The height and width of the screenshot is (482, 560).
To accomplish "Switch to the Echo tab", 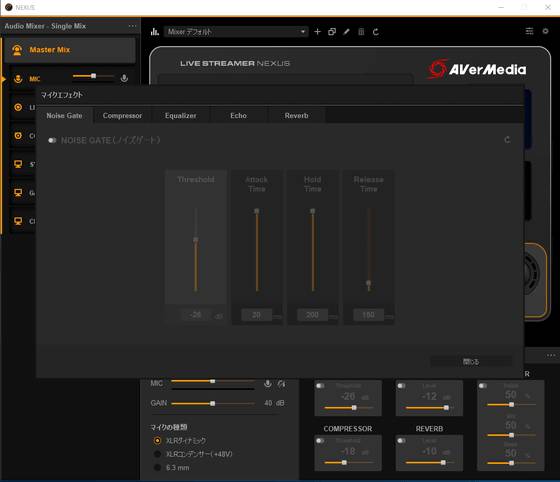I will pyautogui.click(x=238, y=116).
